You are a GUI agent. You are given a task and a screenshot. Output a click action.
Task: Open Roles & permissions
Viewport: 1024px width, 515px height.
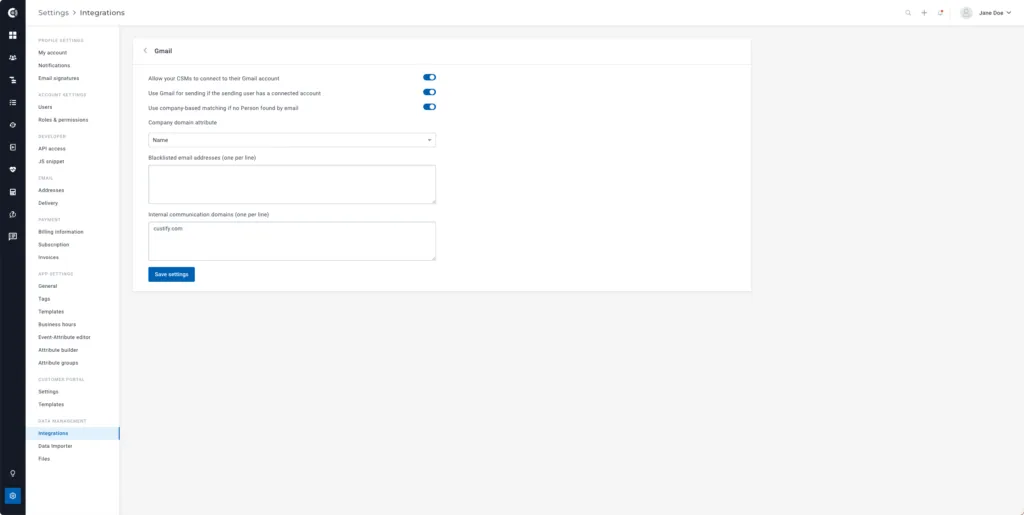[x=63, y=120]
